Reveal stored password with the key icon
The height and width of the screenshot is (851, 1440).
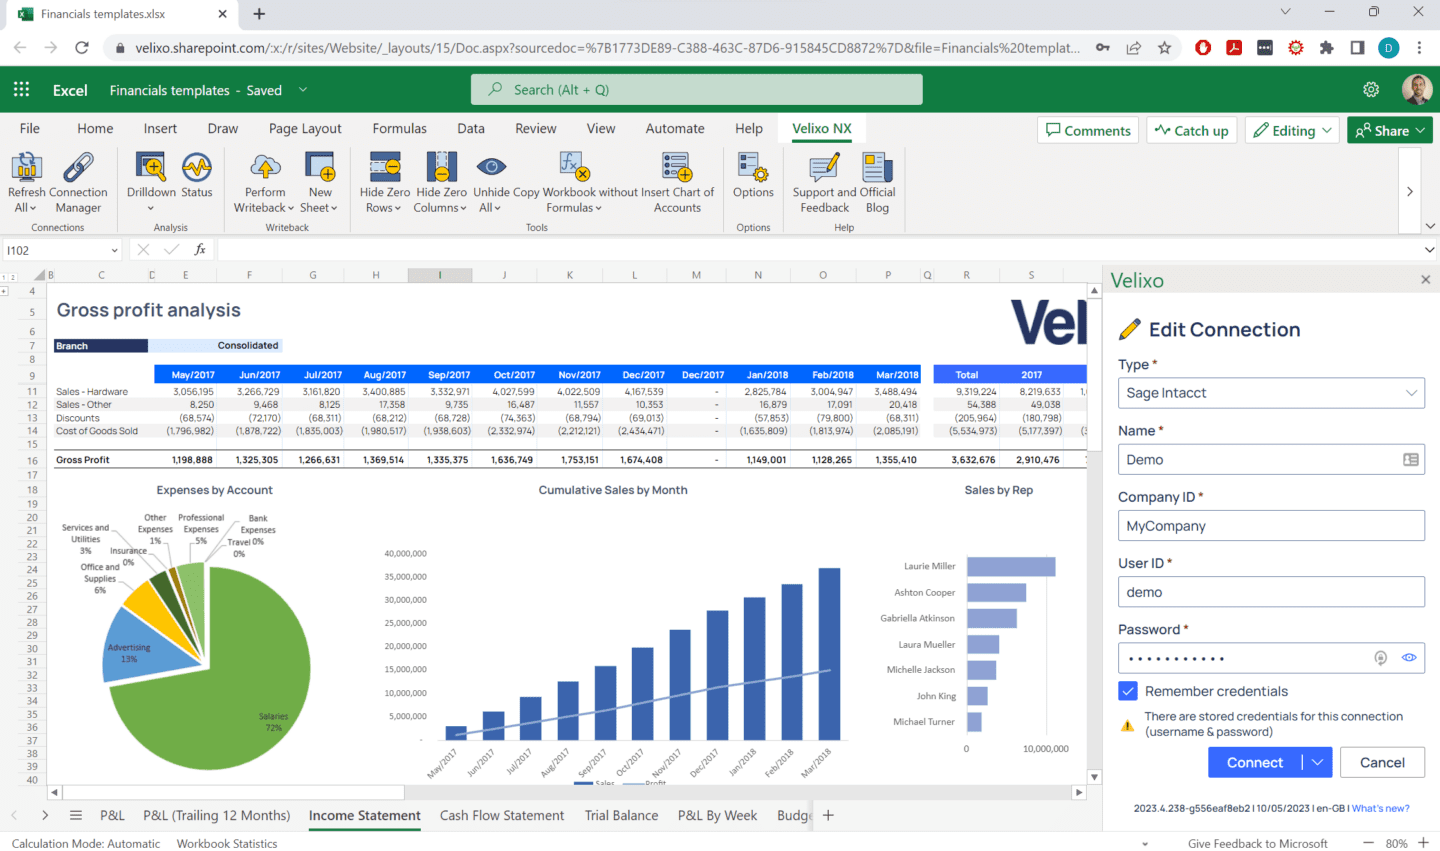1380,658
